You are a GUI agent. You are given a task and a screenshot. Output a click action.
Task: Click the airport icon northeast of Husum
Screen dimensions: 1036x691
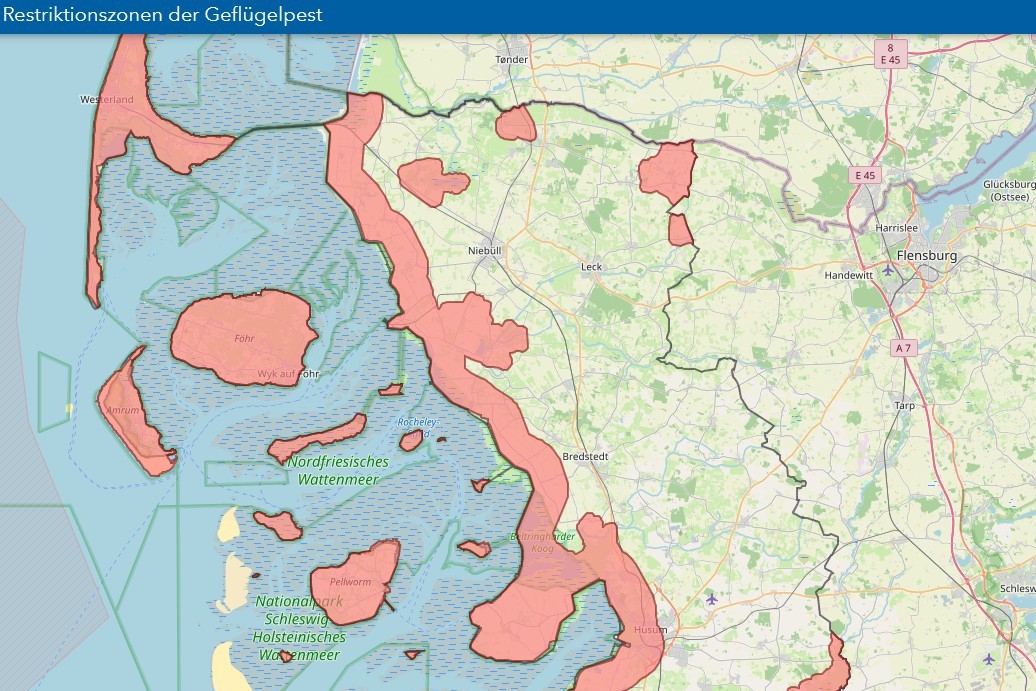tap(711, 599)
